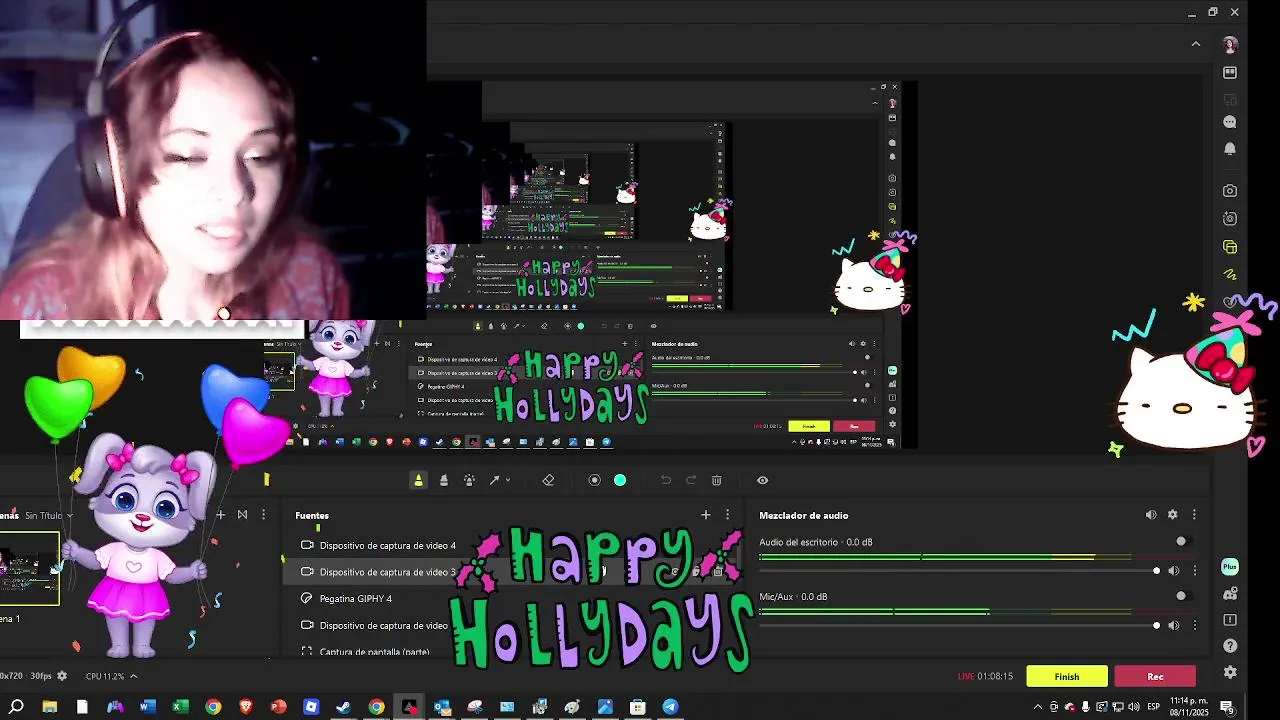This screenshot has width=1280, height=720.
Task: Select the Pegatina GIPHY 4 source
Action: pyautogui.click(x=355, y=598)
